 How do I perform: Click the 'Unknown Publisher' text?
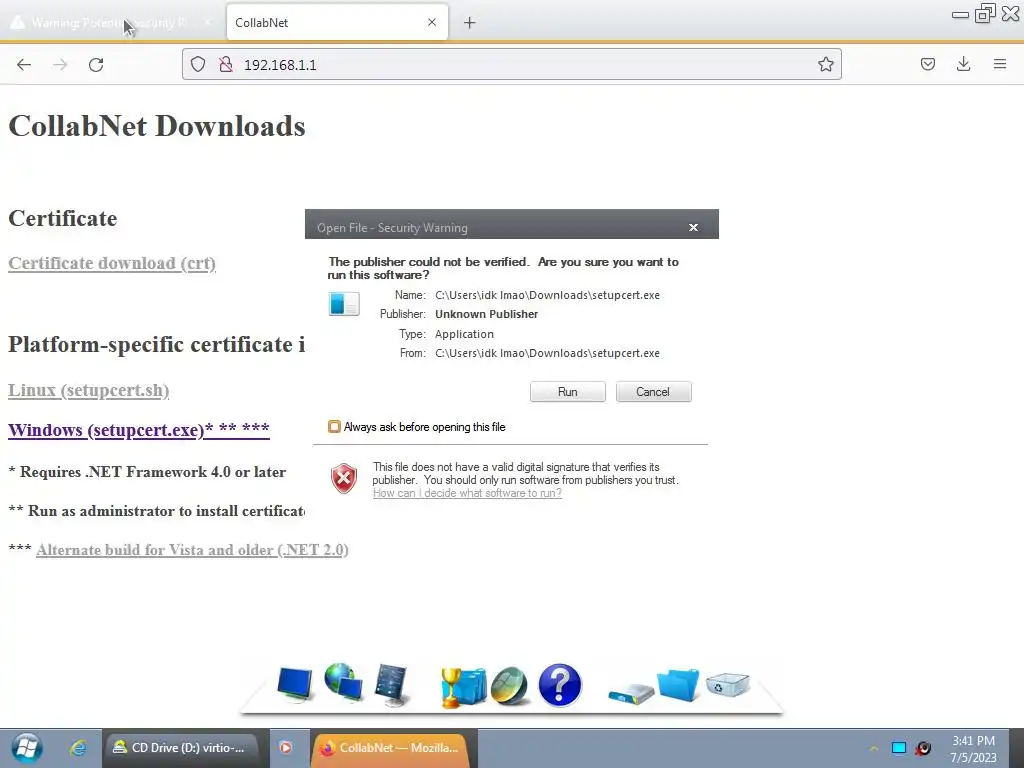(x=487, y=314)
